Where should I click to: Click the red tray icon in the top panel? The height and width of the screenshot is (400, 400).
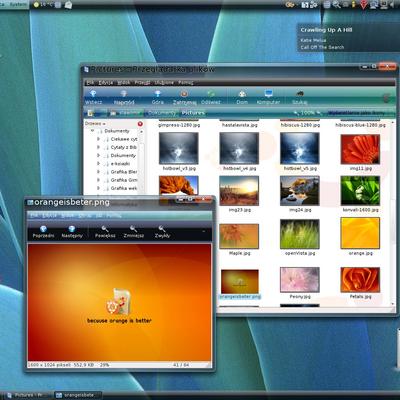pos(364,4)
